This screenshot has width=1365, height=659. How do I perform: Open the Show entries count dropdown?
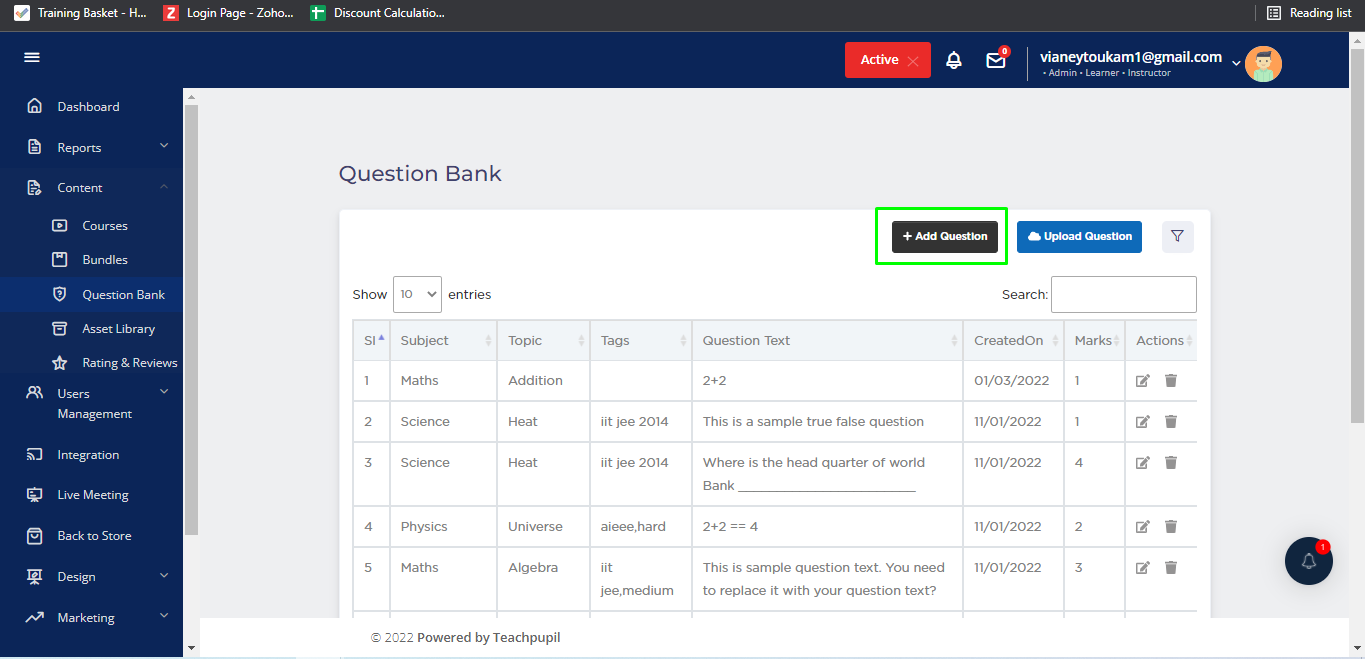417,295
